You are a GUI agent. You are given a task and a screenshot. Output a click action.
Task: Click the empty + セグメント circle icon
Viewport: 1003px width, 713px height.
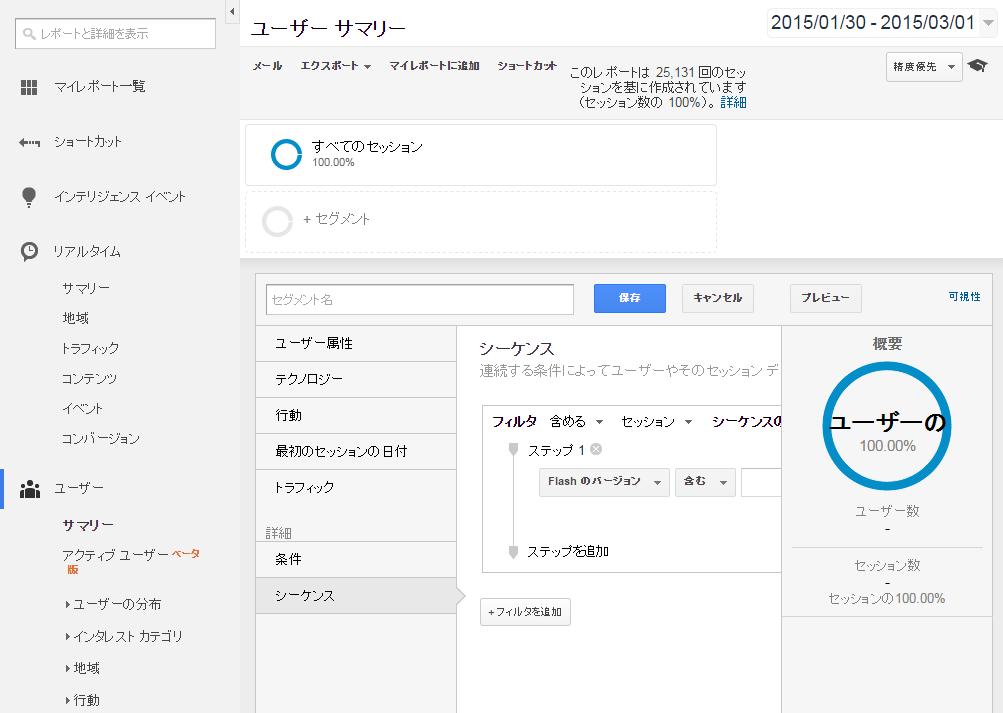[x=278, y=221]
